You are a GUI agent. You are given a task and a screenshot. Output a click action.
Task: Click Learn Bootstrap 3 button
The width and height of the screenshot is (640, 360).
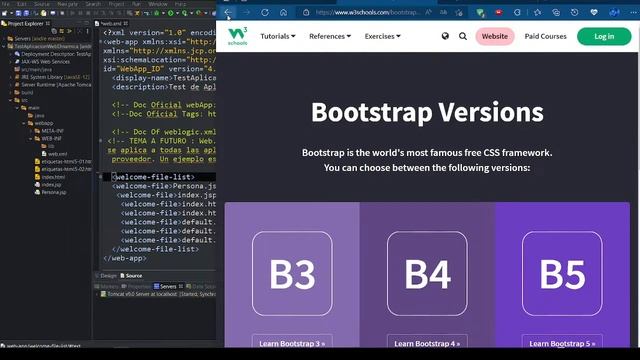point(292,342)
